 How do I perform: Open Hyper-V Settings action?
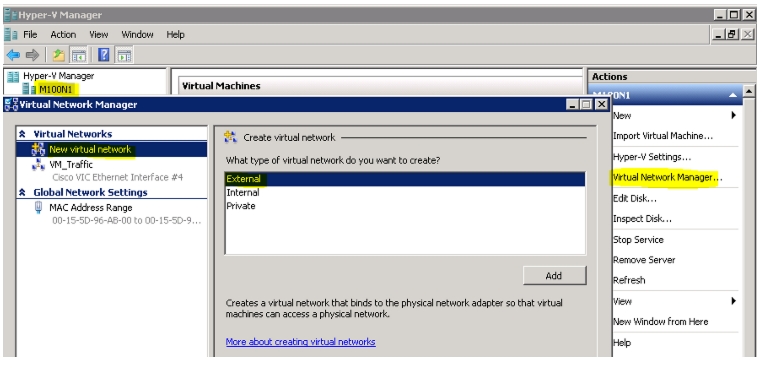[652, 157]
